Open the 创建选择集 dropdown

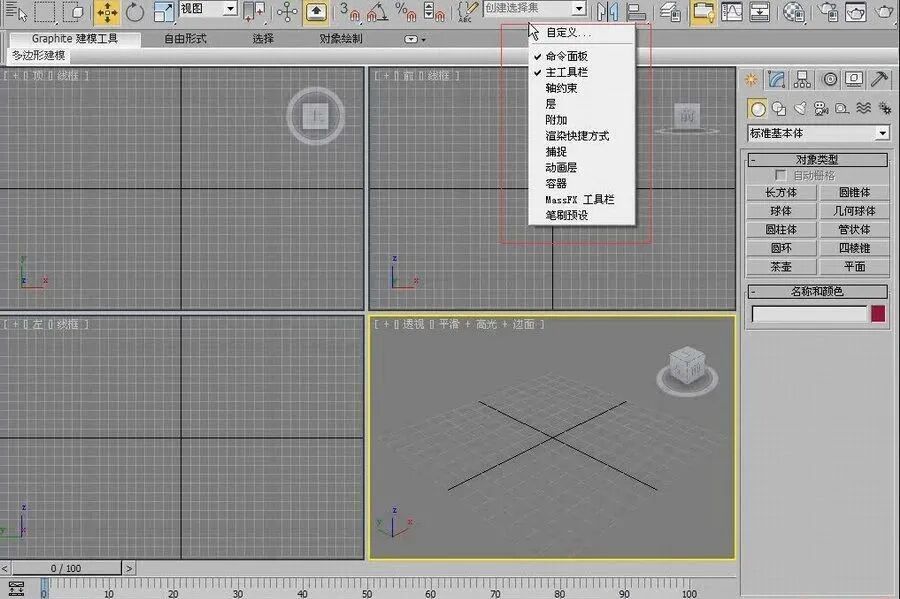click(x=579, y=9)
